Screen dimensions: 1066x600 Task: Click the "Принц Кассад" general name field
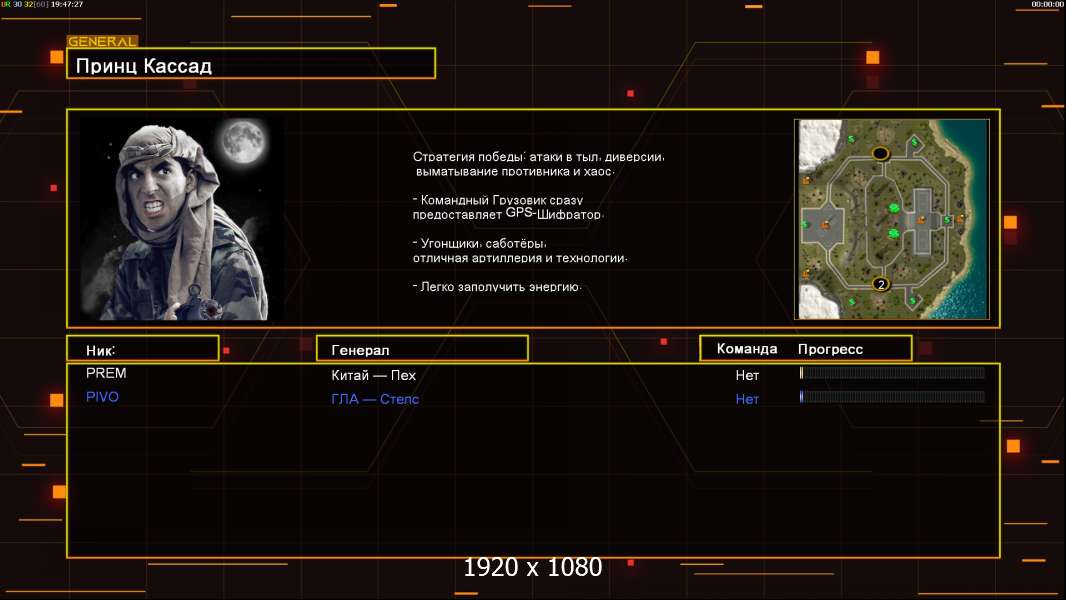[x=251, y=65]
